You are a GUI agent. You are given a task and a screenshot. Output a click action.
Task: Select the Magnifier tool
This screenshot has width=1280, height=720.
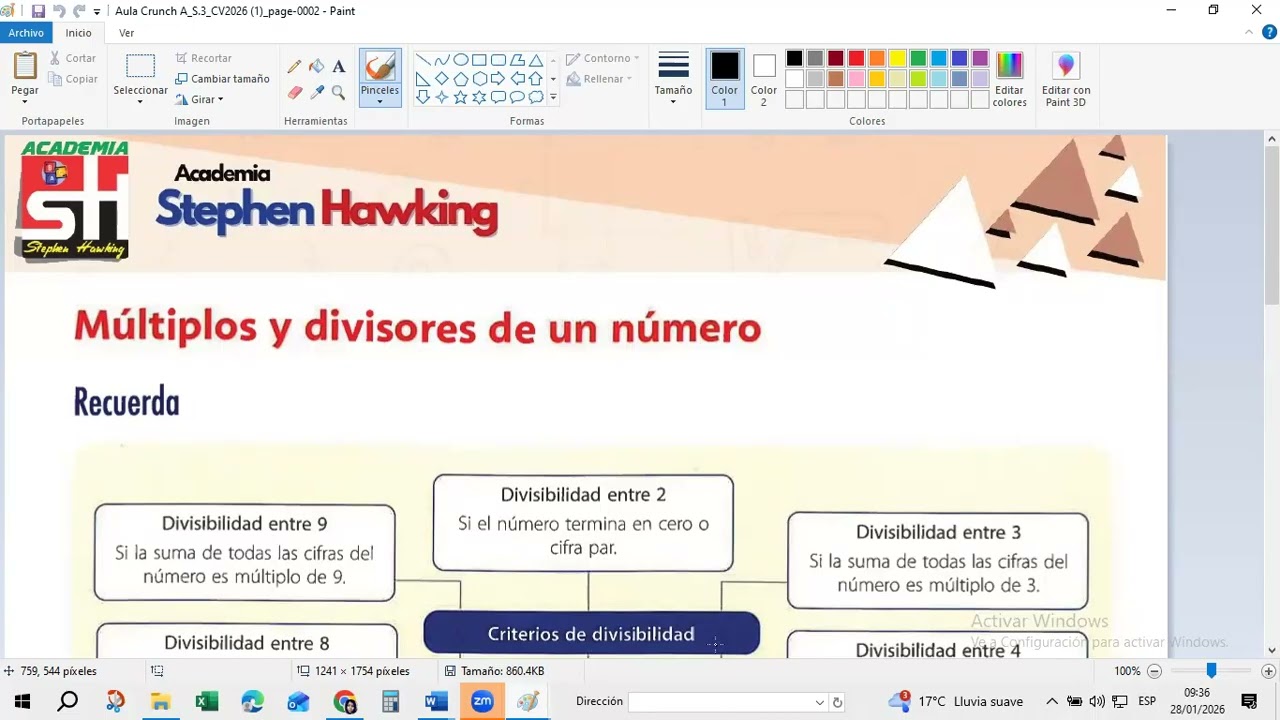pos(339,92)
